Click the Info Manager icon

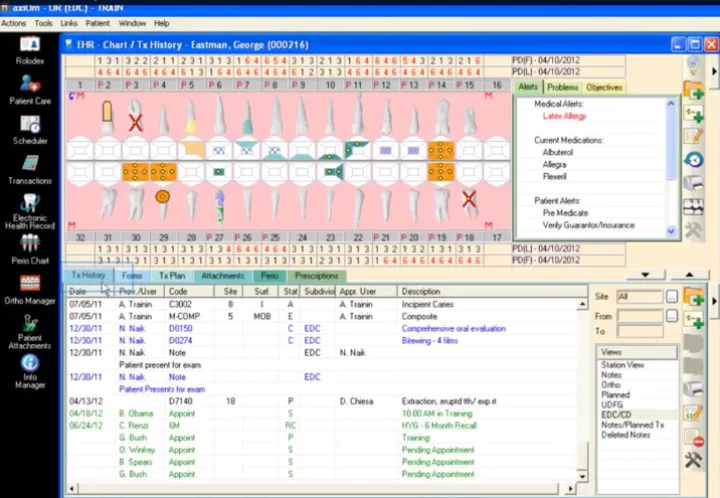click(29, 370)
